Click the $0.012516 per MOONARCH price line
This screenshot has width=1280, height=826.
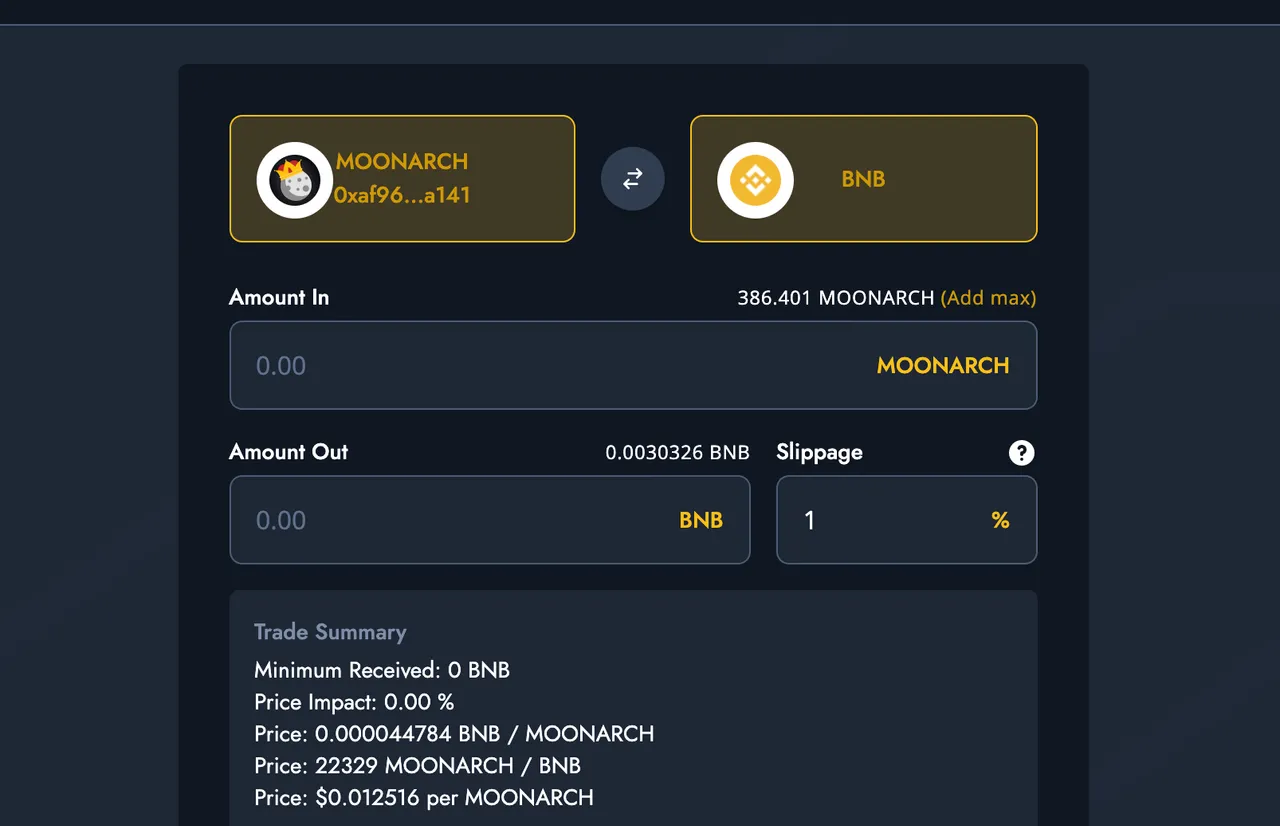tap(424, 798)
